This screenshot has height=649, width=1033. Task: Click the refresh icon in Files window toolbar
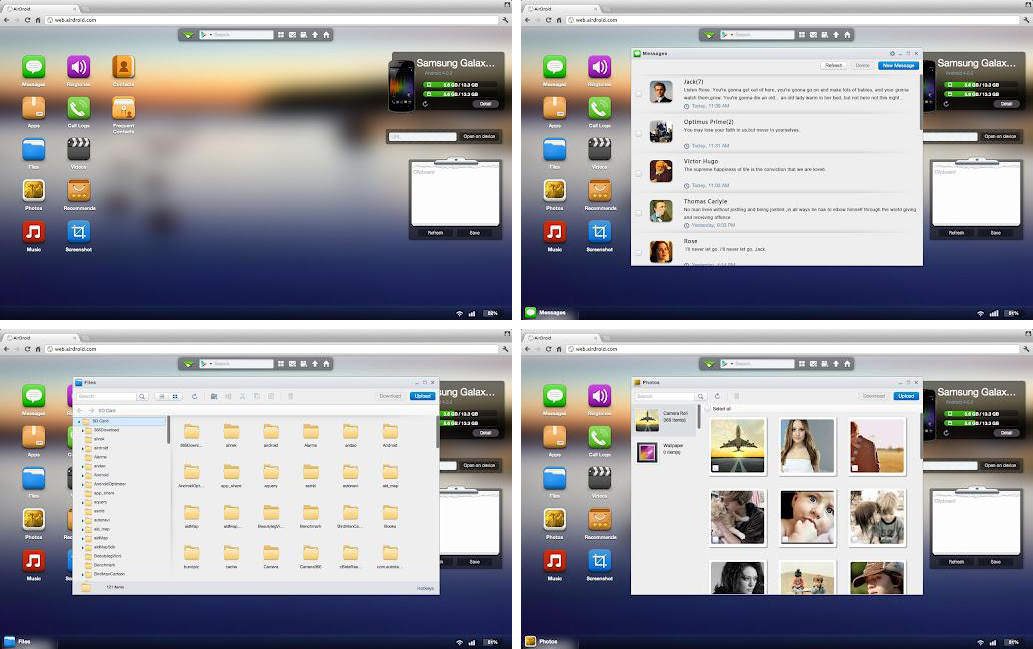click(x=194, y=396)
